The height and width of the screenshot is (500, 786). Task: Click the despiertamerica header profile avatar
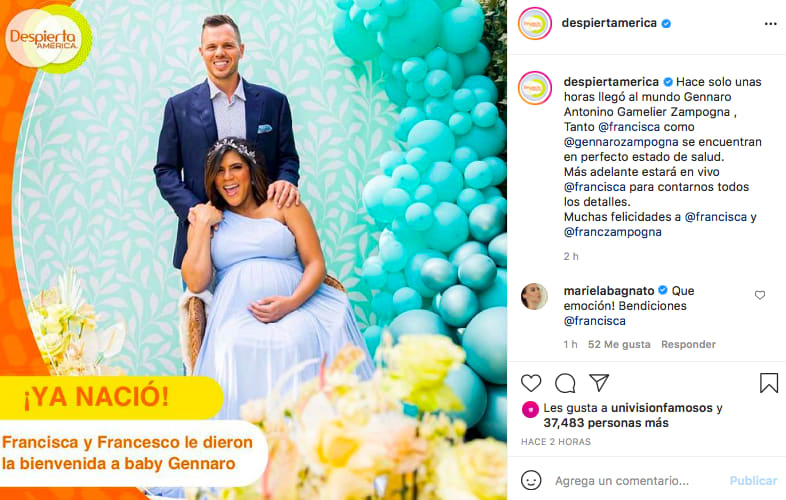(x=535, y=24)
